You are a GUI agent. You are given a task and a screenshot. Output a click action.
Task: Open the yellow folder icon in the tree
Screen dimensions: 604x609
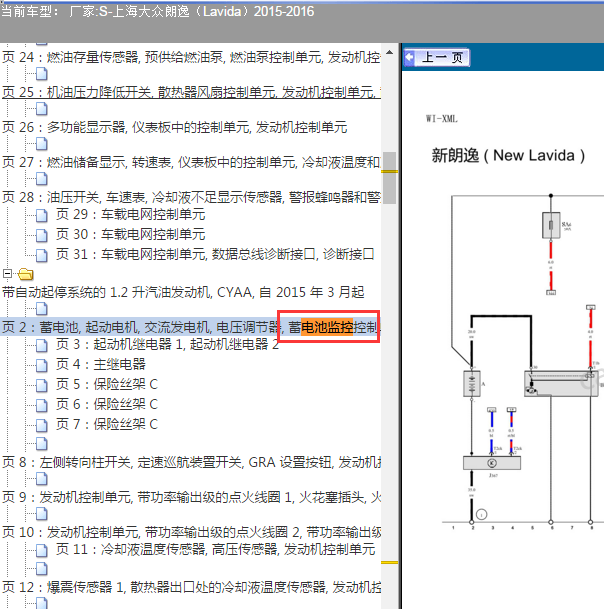[x=25, y=274]
